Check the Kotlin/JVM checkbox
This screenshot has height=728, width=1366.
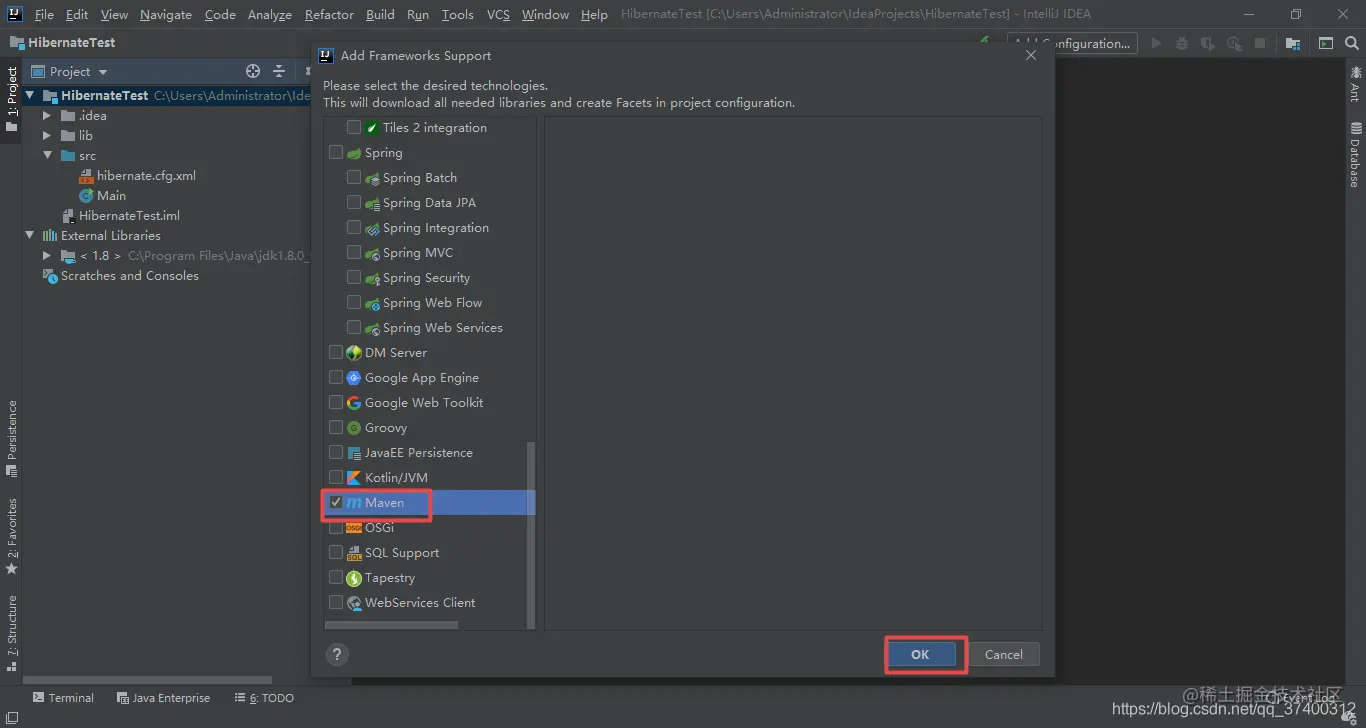pos(336,478)
